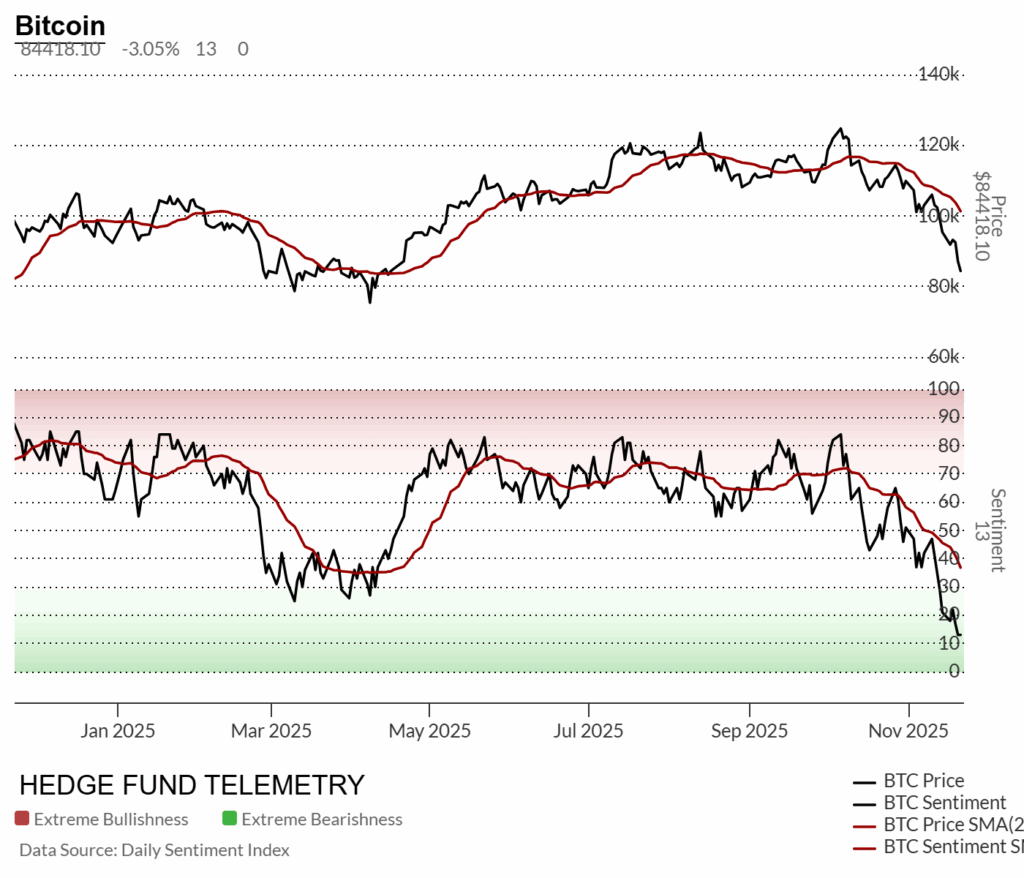Viewport: 1024px width, 878px height.
Task: Click the Jul 2025 x-axis label
Action: [587, 731]
